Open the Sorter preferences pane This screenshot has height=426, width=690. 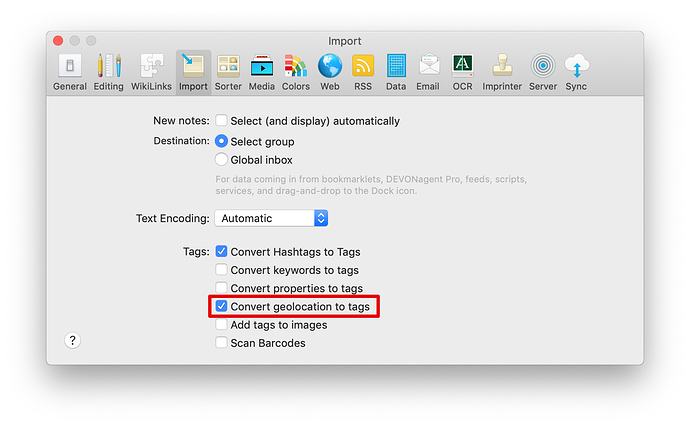pos(228,72)
